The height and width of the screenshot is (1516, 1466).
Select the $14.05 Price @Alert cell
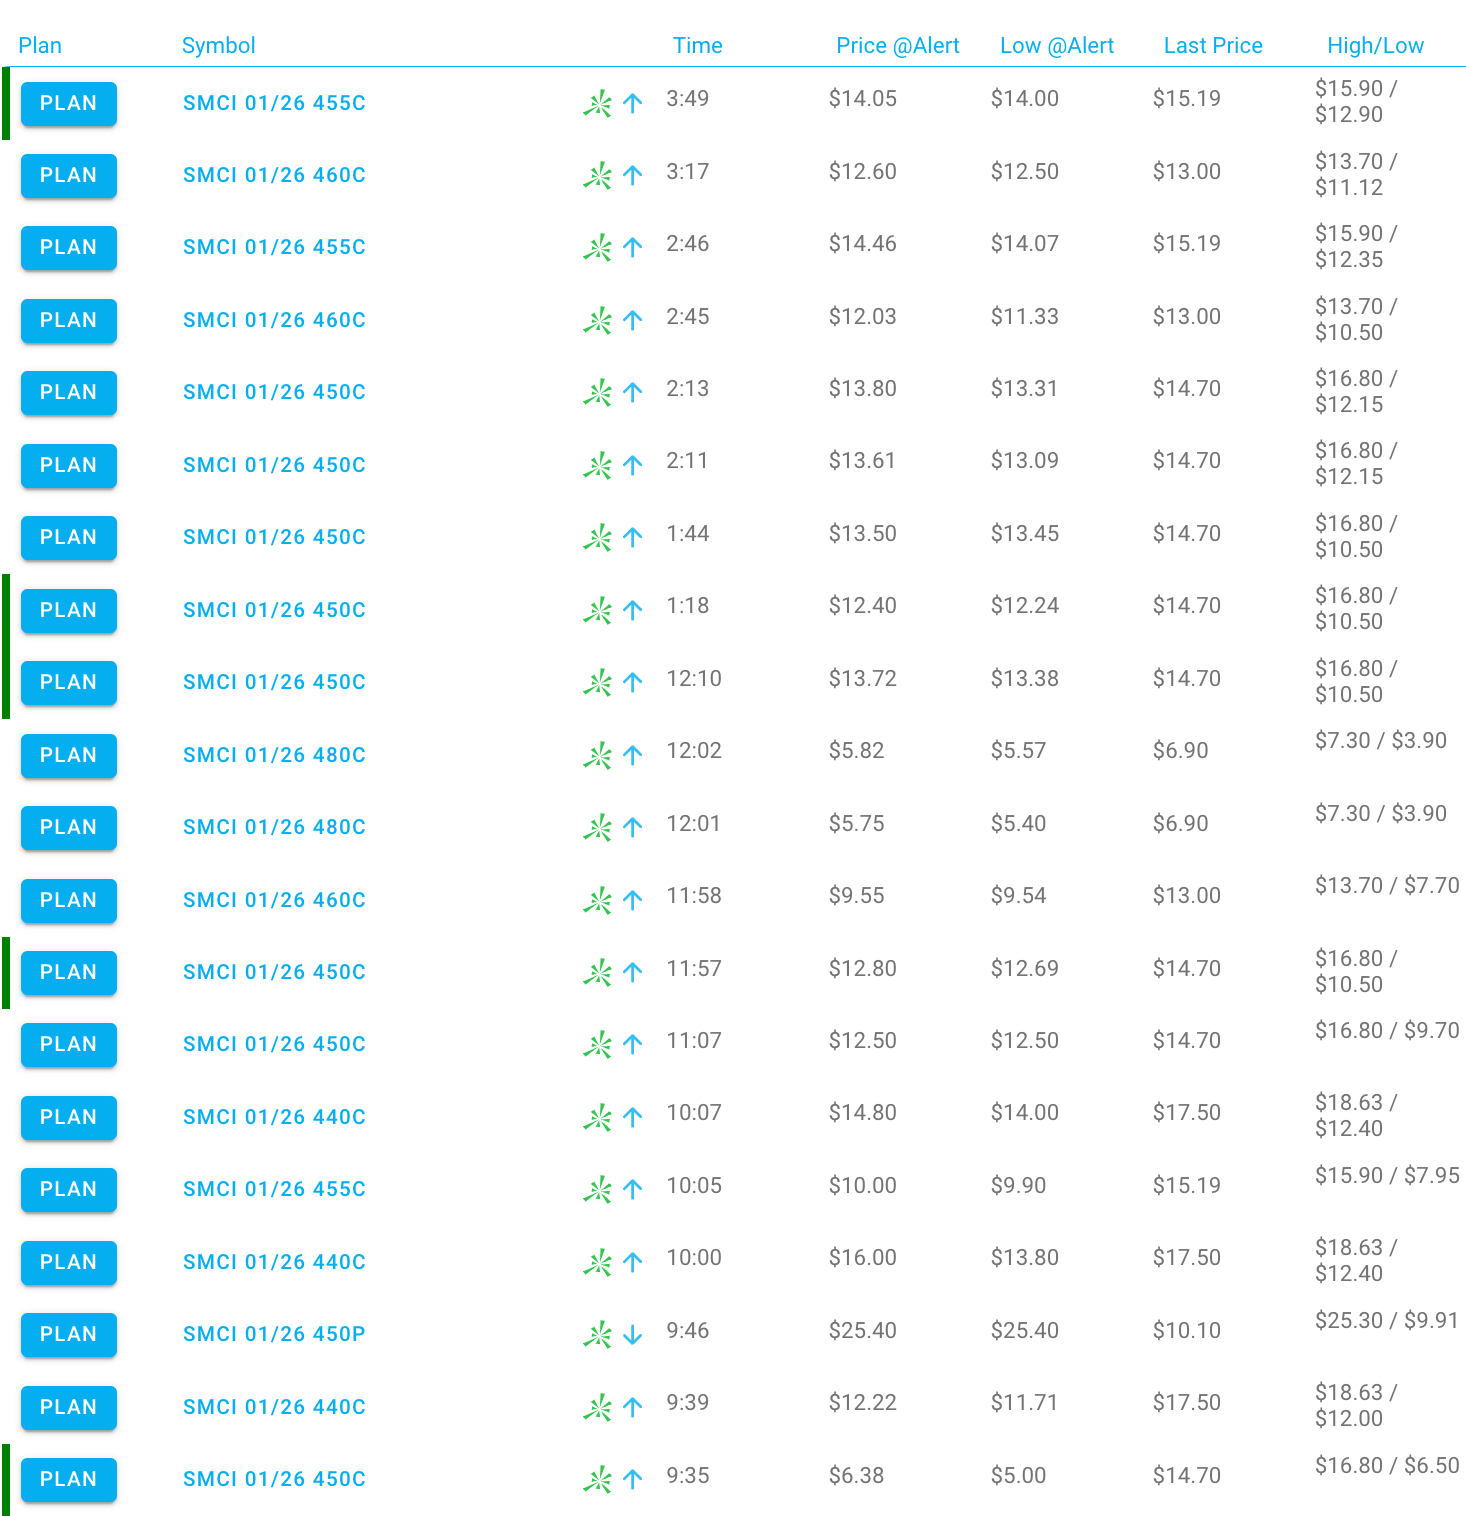point(862,99)
